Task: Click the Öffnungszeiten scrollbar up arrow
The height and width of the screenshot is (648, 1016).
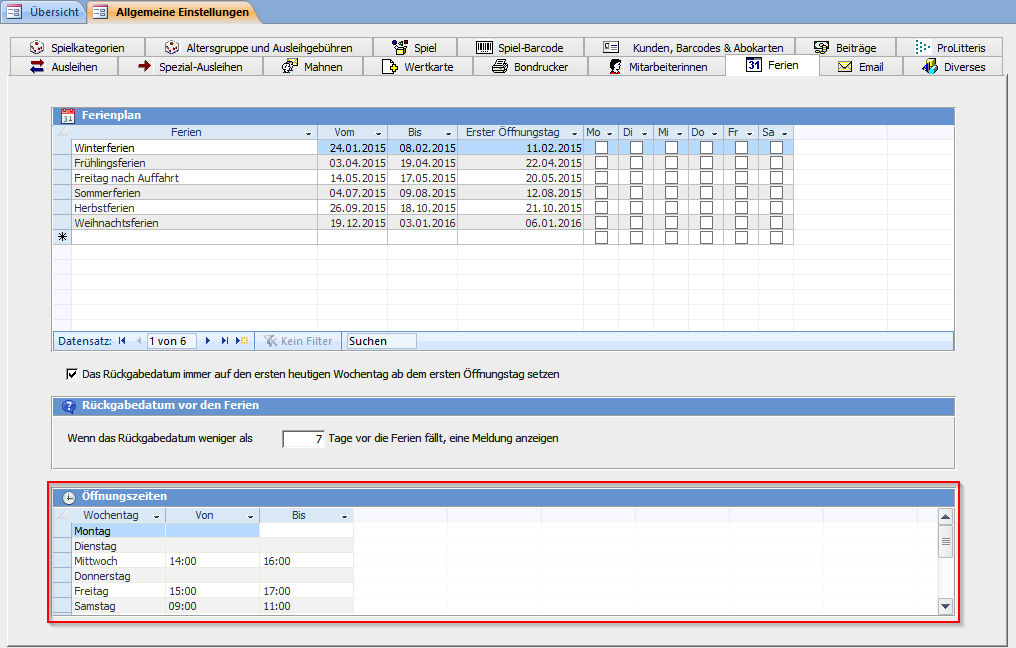Action: click(x=945, y=516)
